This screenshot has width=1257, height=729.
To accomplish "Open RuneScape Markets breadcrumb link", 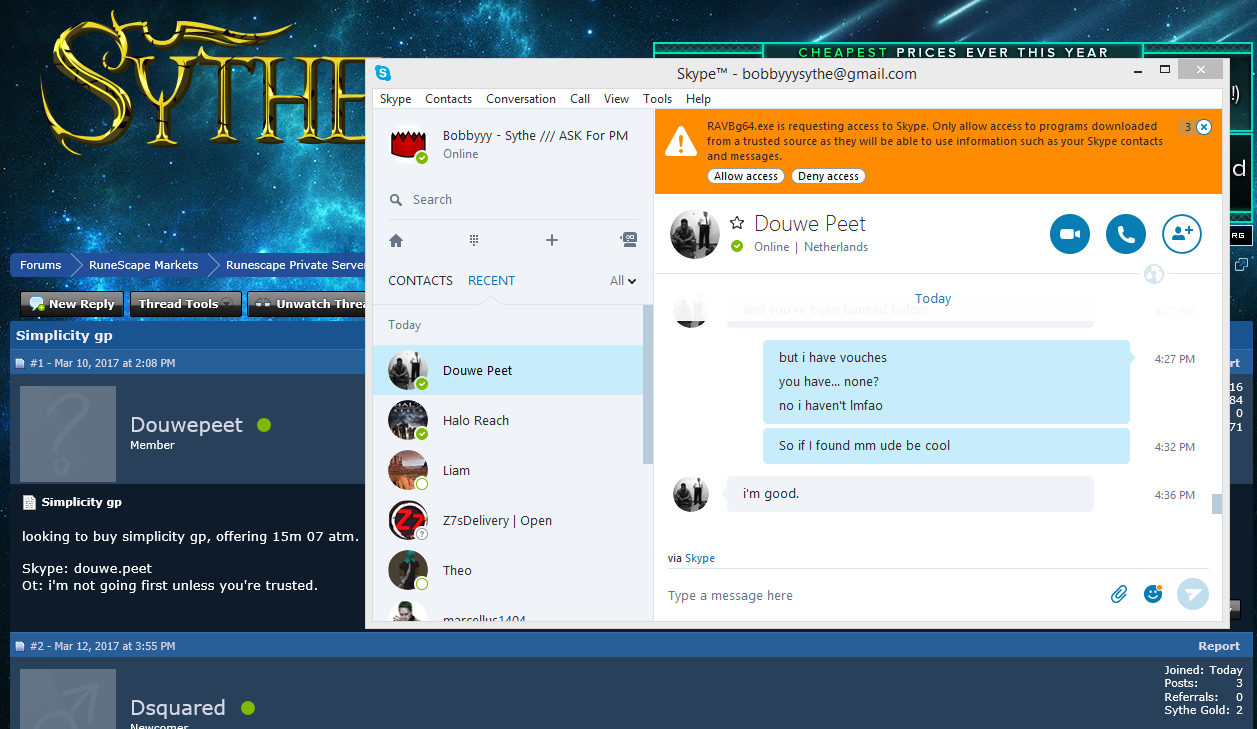I will [x=143, y=265].
